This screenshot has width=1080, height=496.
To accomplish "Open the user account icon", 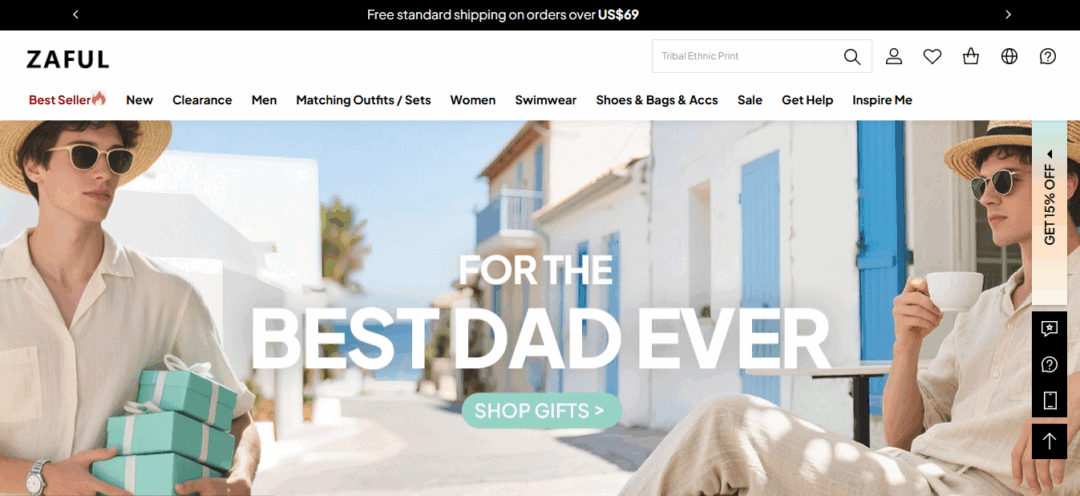I will pos(894,56).
